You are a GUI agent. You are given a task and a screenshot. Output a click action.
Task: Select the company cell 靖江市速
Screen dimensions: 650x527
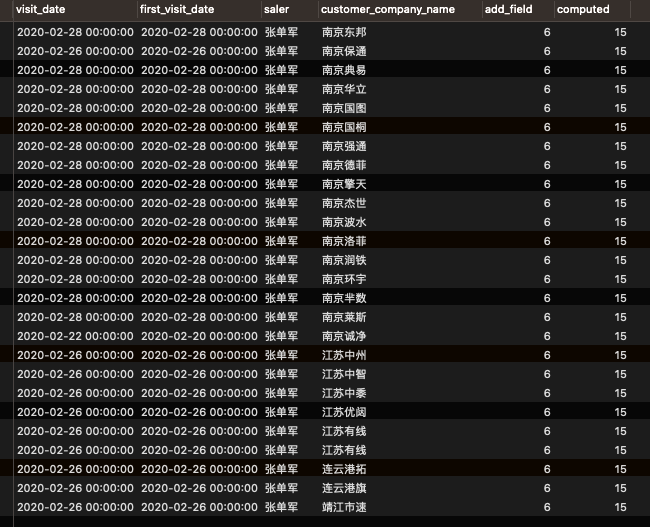pos(344,507)
